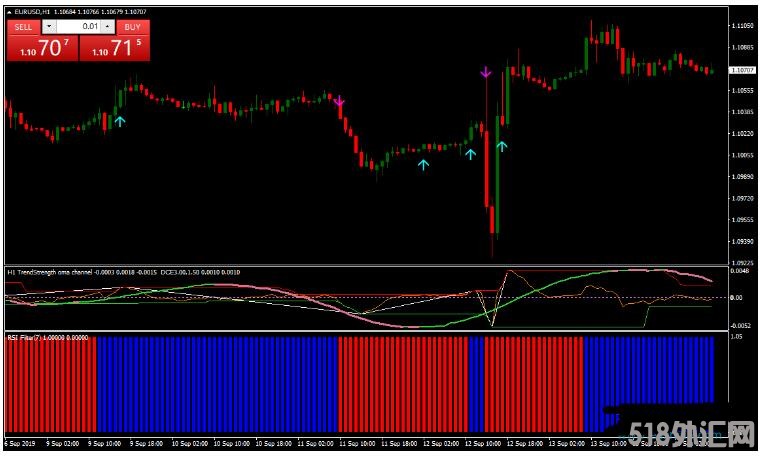Click the RSI Filter(7) indicator label
This screenshot has height=458, width=762.
pyautogui.click(x=25, y=337)
